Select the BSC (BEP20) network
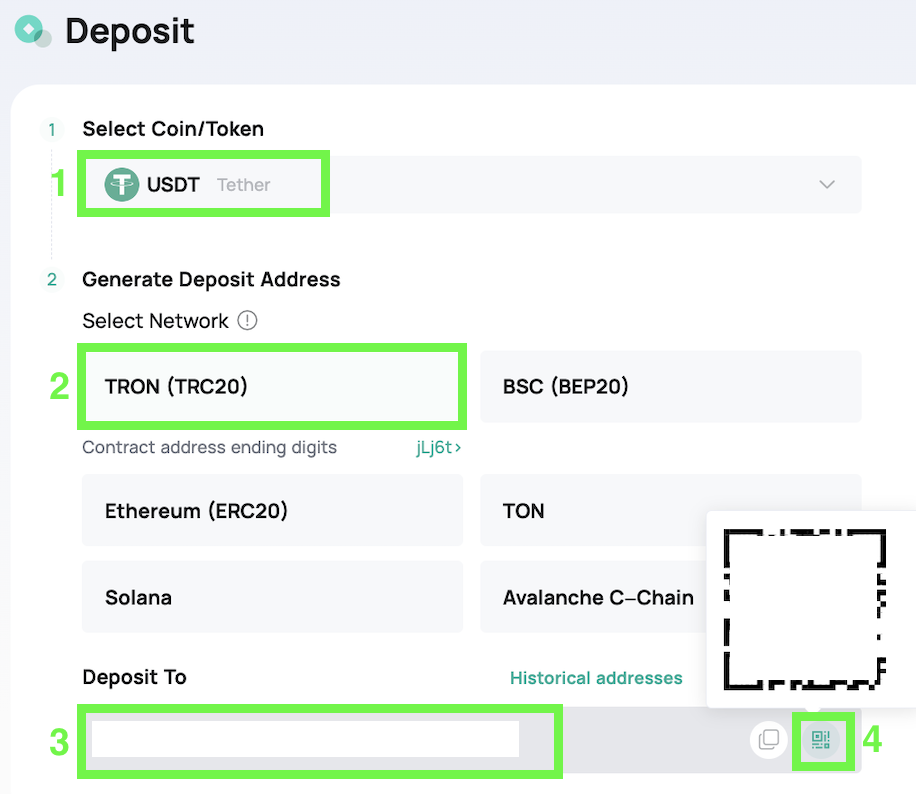Screen dimensions: 916x794 click(x=671, y=386)
